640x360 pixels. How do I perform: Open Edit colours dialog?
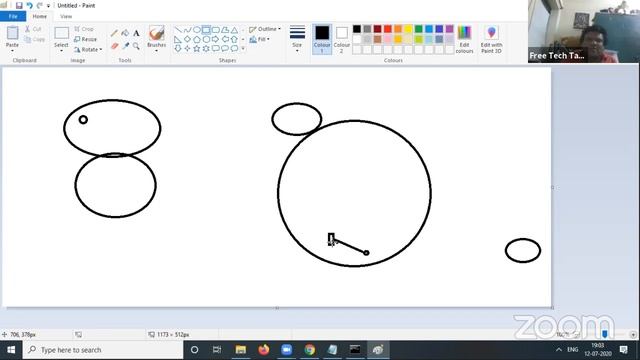point(464,39)
